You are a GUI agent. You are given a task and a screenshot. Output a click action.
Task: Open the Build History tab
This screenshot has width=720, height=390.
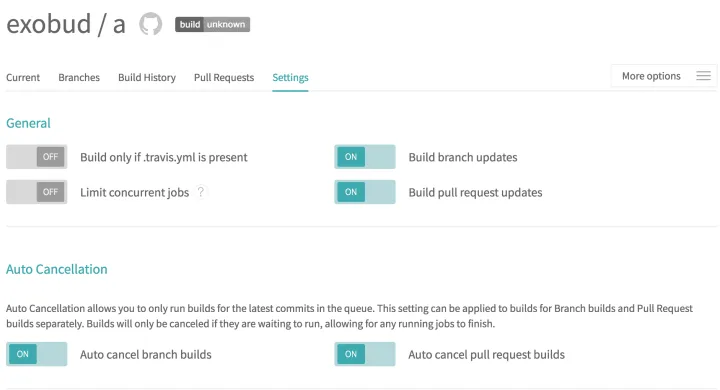click(147, 77)
